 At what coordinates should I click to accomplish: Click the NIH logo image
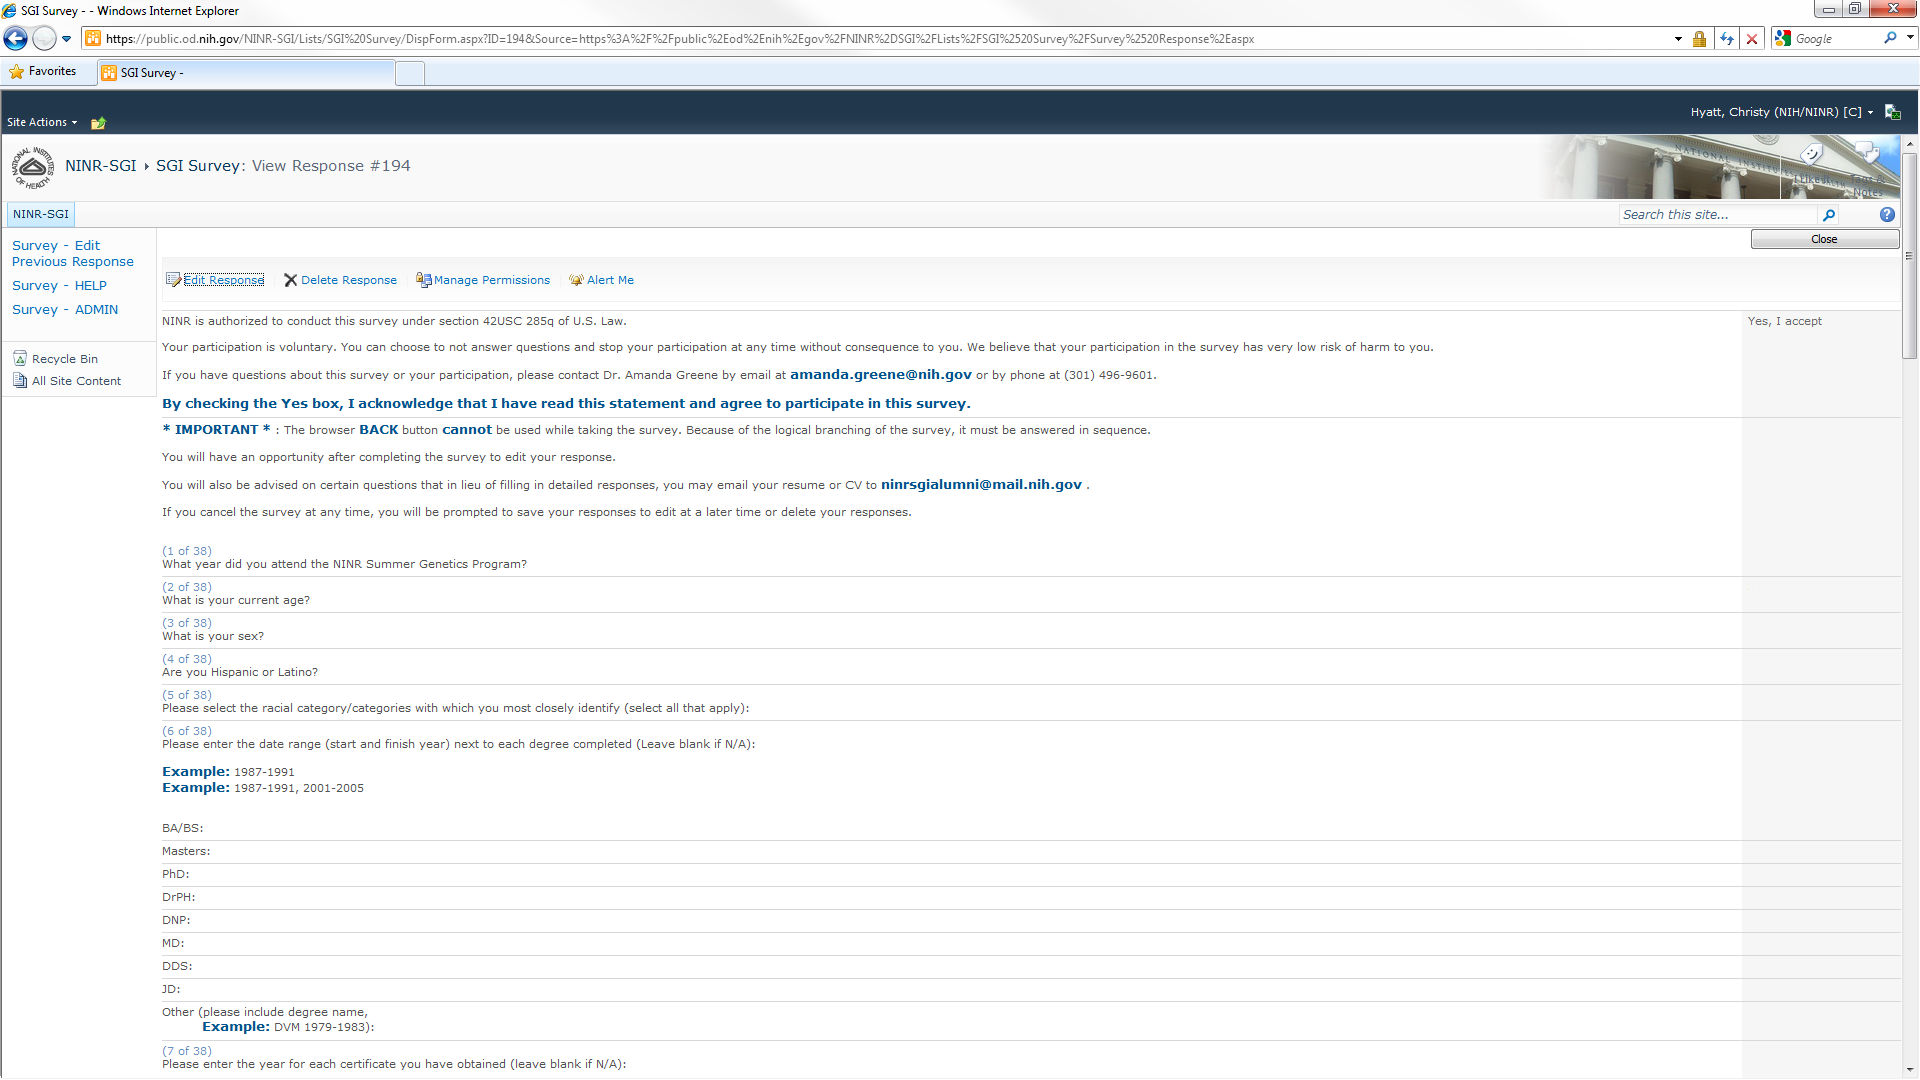(x=33, y=167)
